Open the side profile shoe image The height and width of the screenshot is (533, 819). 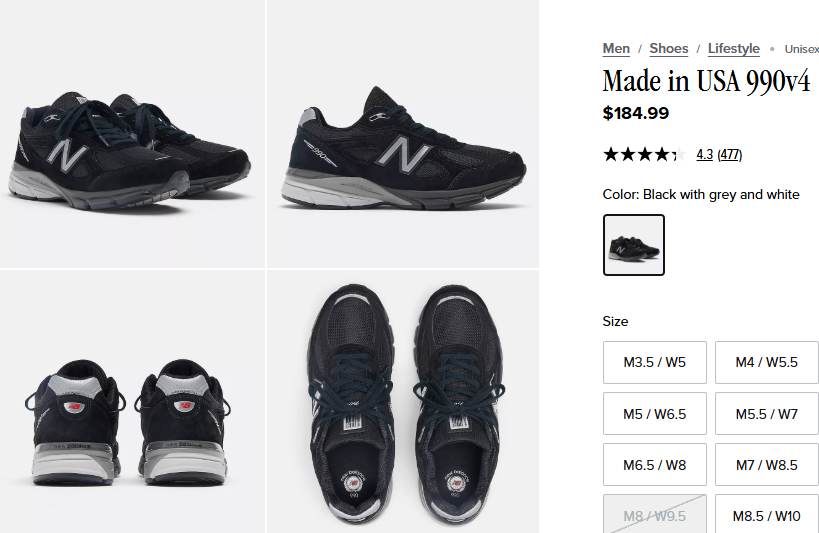point(403,134)
